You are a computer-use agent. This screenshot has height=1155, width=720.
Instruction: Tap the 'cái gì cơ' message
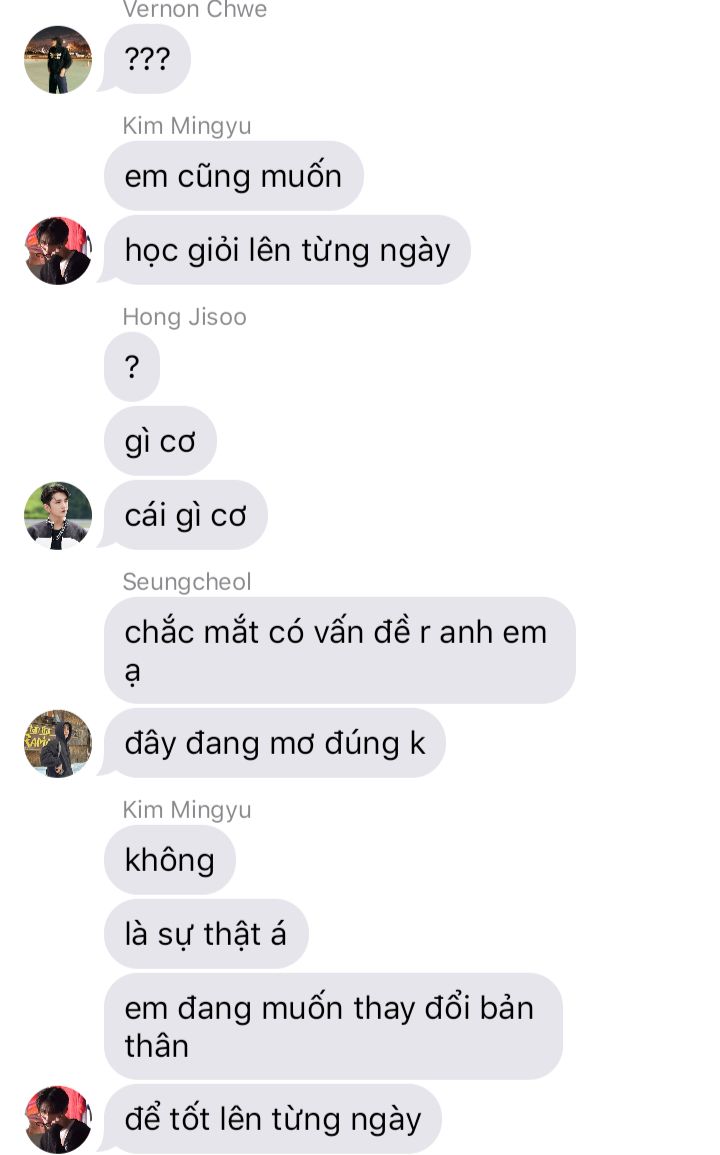186,515
